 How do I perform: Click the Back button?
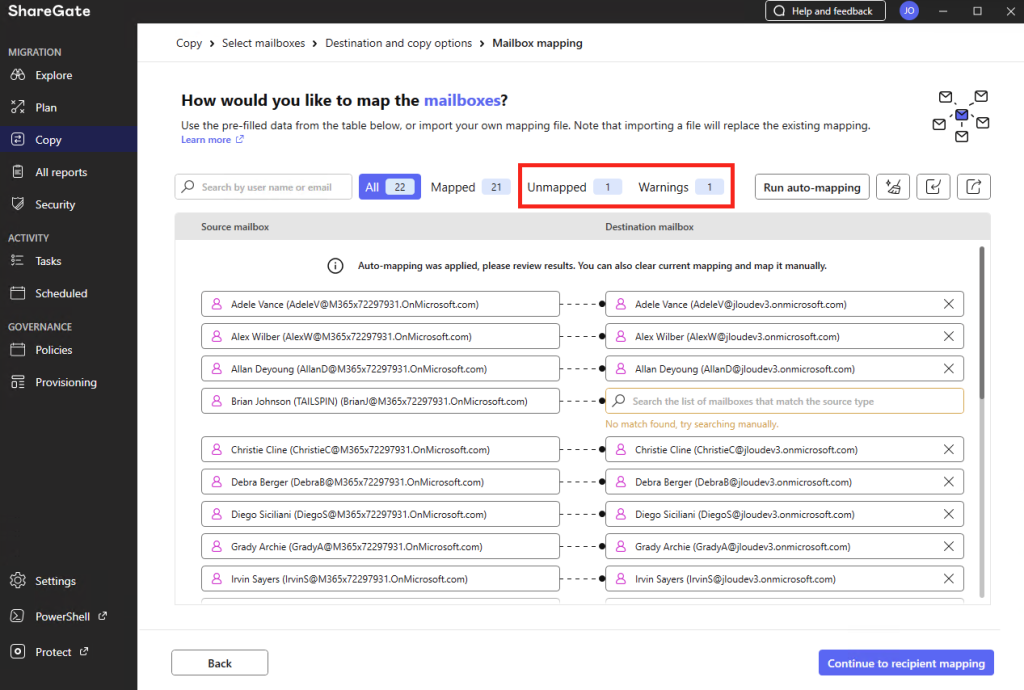pos(219,663)
